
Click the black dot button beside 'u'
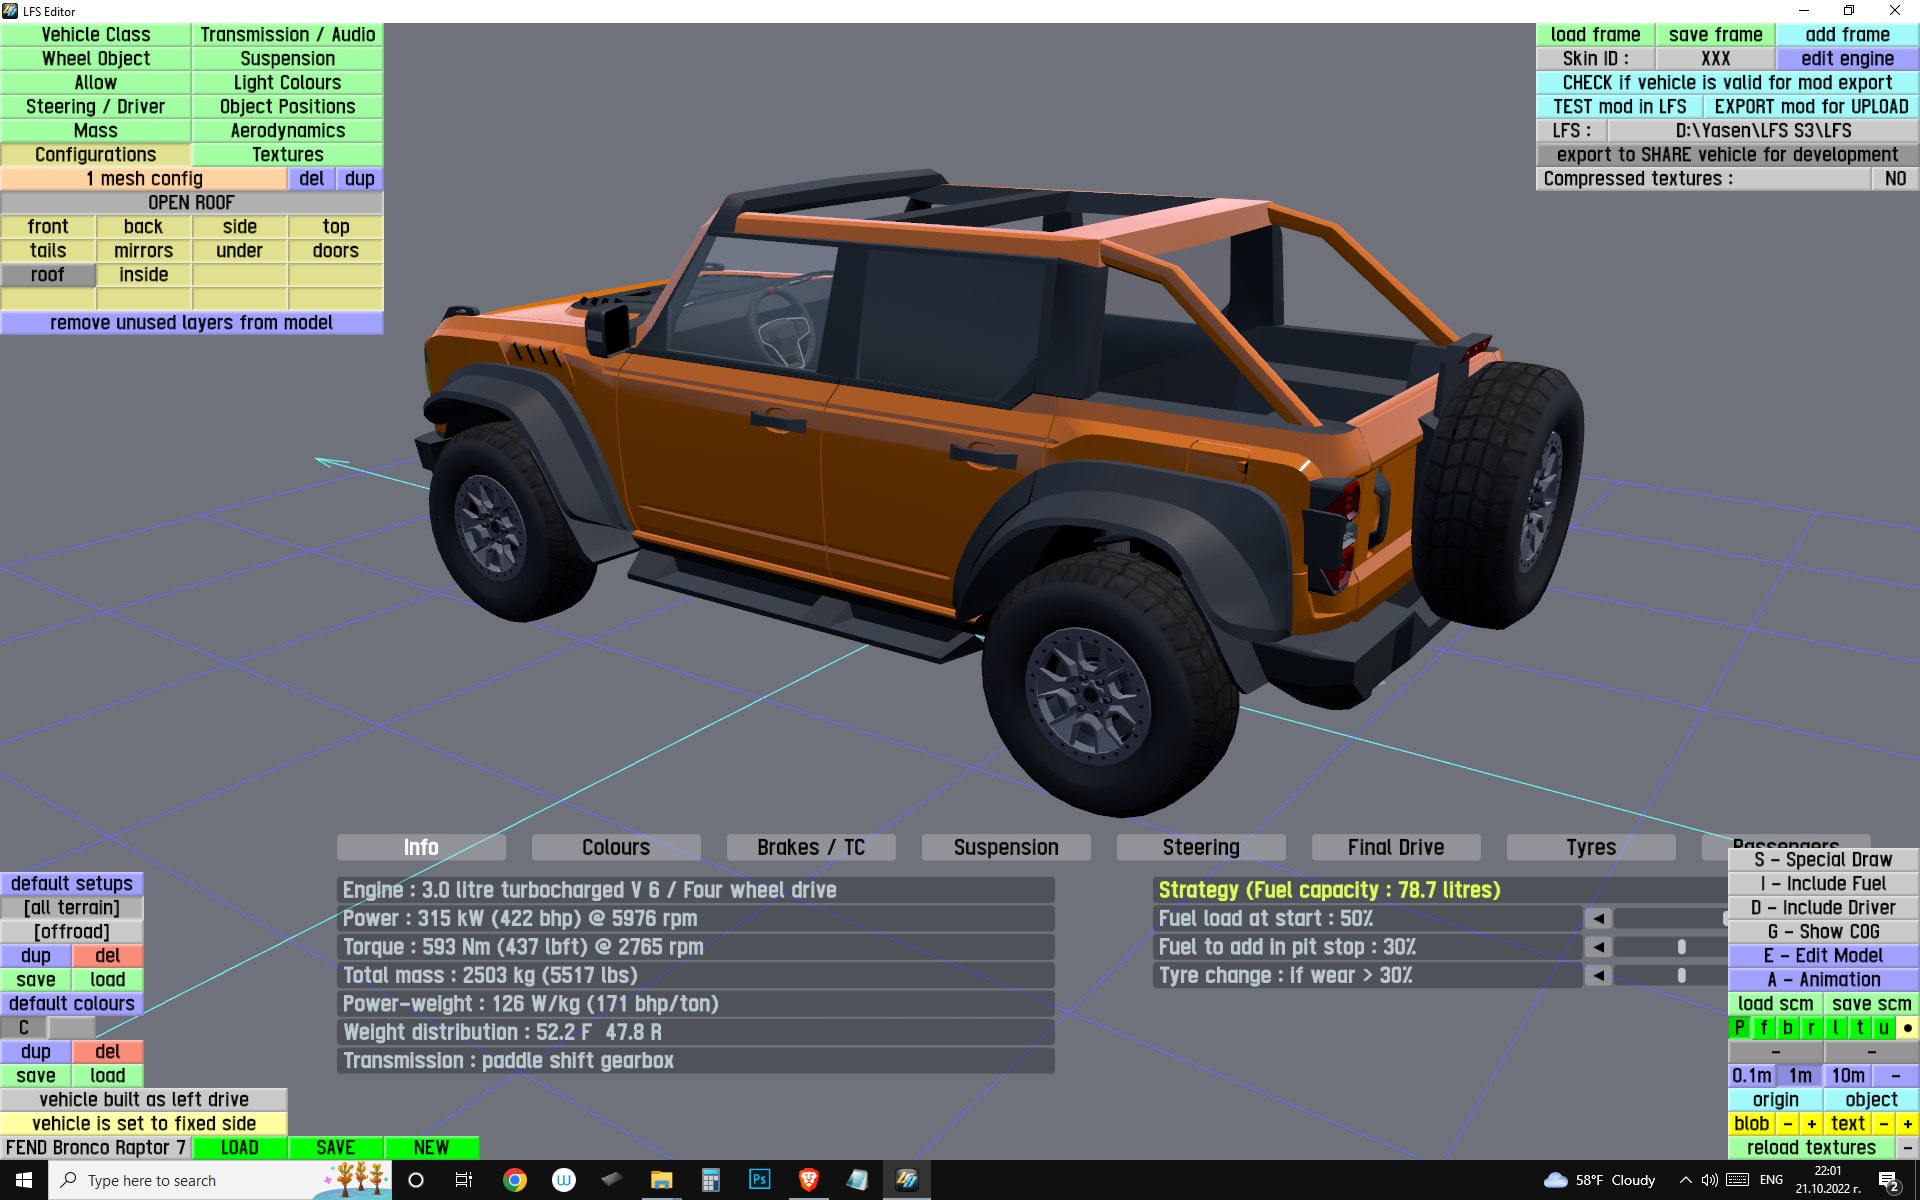pyautogui.click(x=1907, y=1027)
